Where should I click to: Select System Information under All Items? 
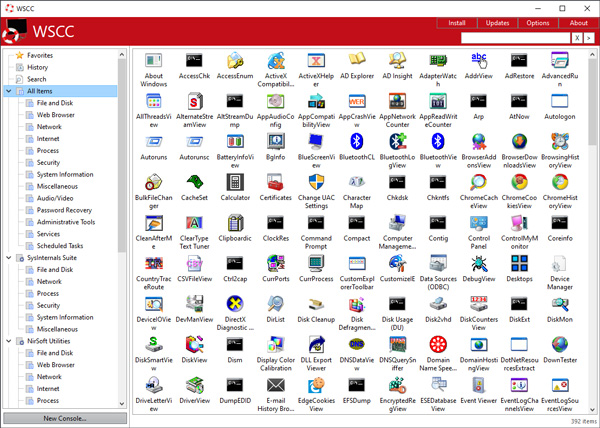65,174
